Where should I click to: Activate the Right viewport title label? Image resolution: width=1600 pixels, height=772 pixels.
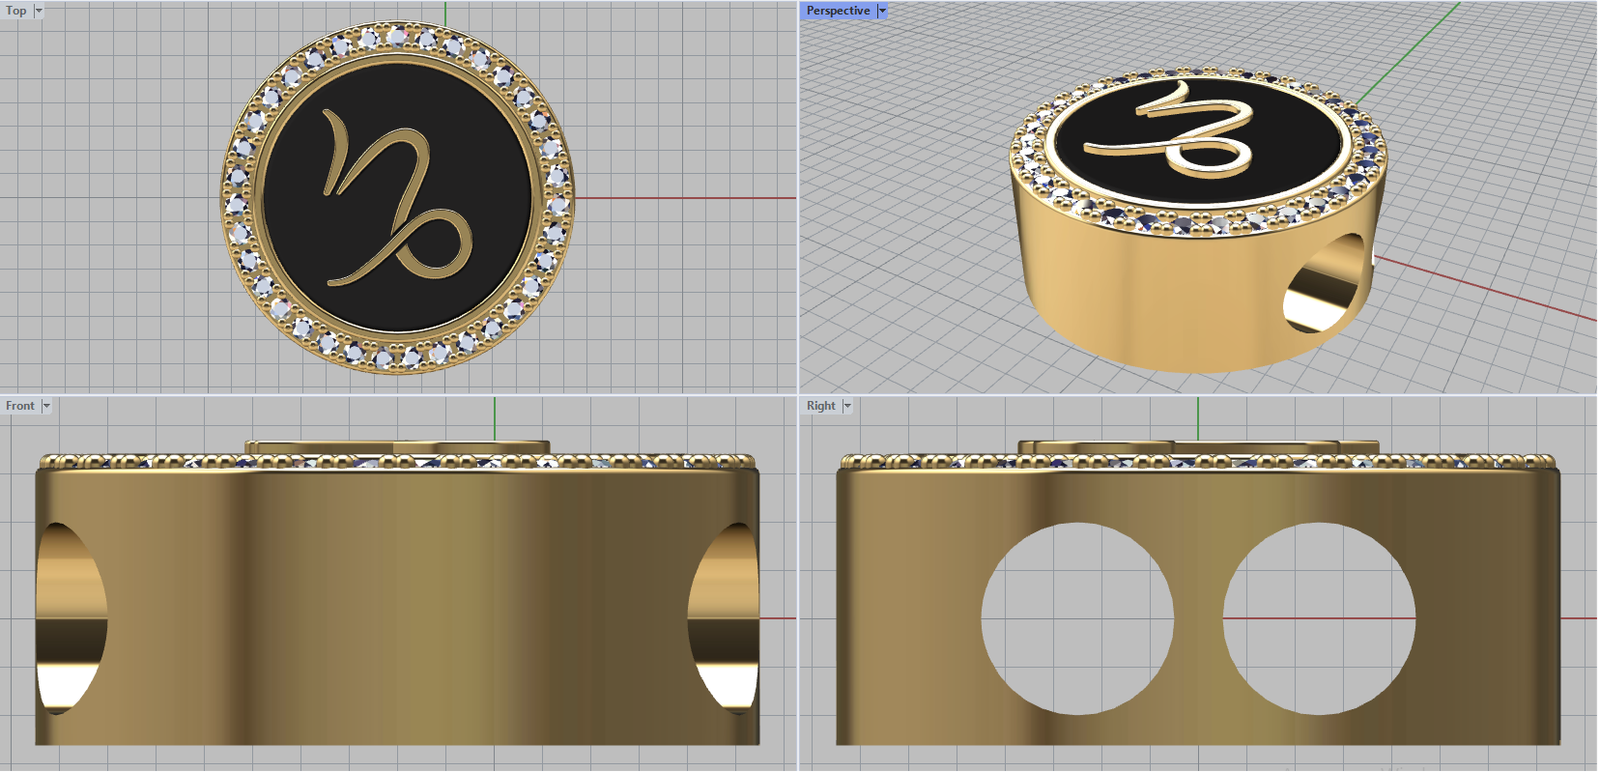pyautogui.click(x=821, y=406)
